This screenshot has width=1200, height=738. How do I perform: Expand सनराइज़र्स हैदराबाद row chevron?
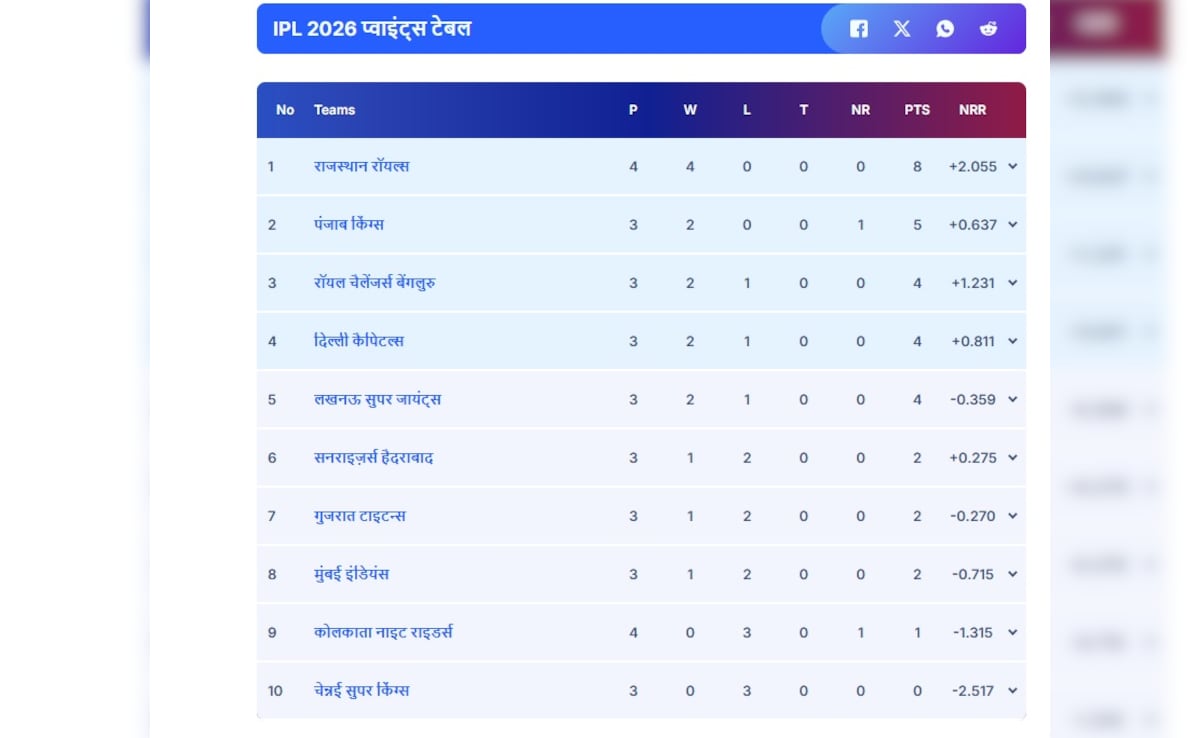1012,458
